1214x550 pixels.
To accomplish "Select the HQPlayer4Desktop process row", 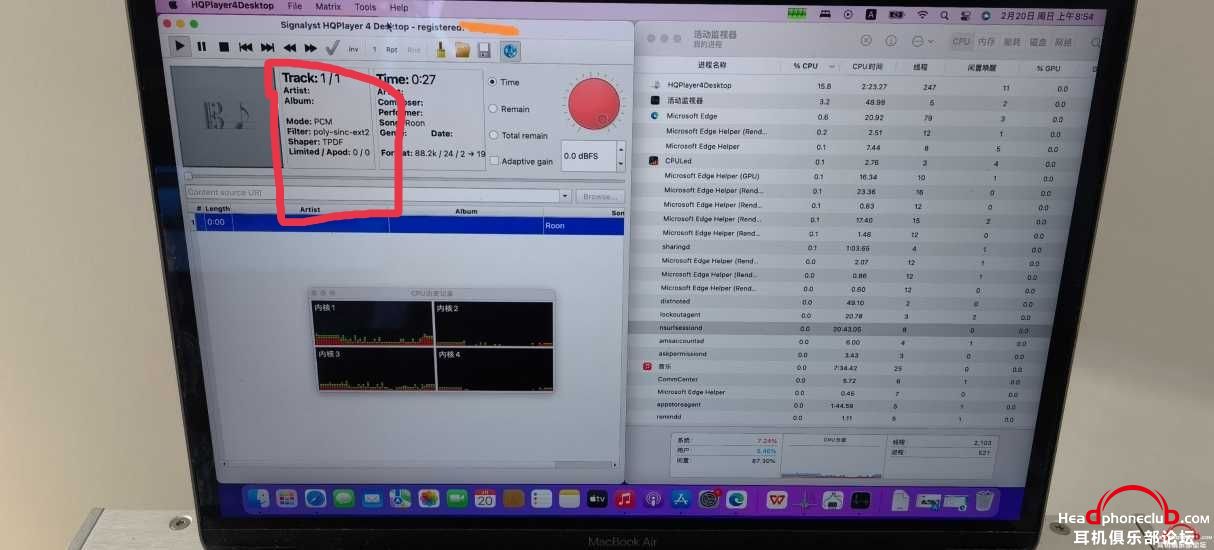I will 860,86.
